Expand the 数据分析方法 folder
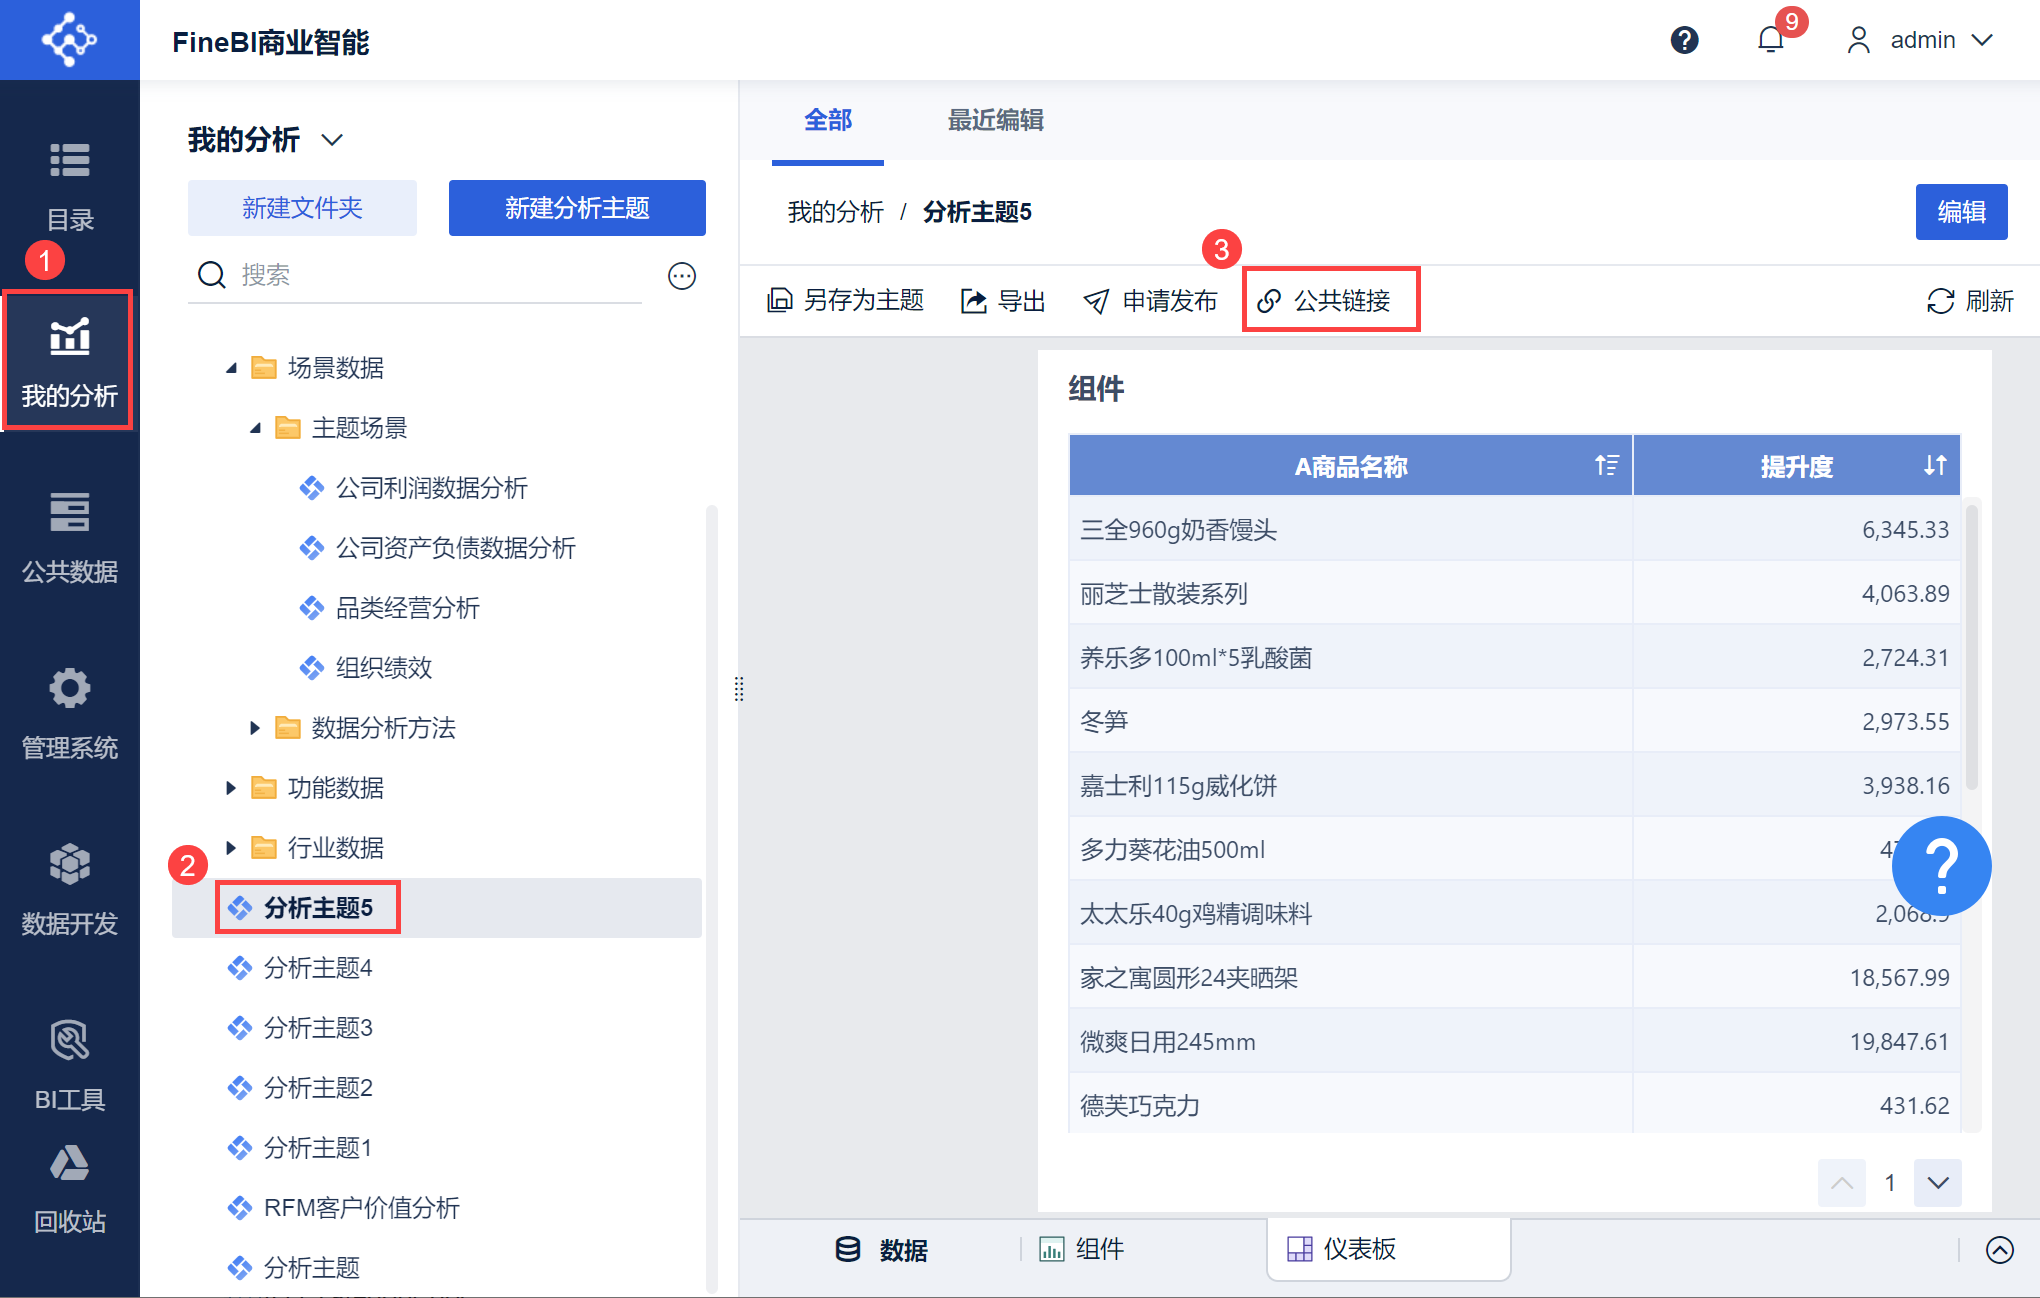Screen dimensions: 2040x1298 pyautogui.click(x=255, y=728)
